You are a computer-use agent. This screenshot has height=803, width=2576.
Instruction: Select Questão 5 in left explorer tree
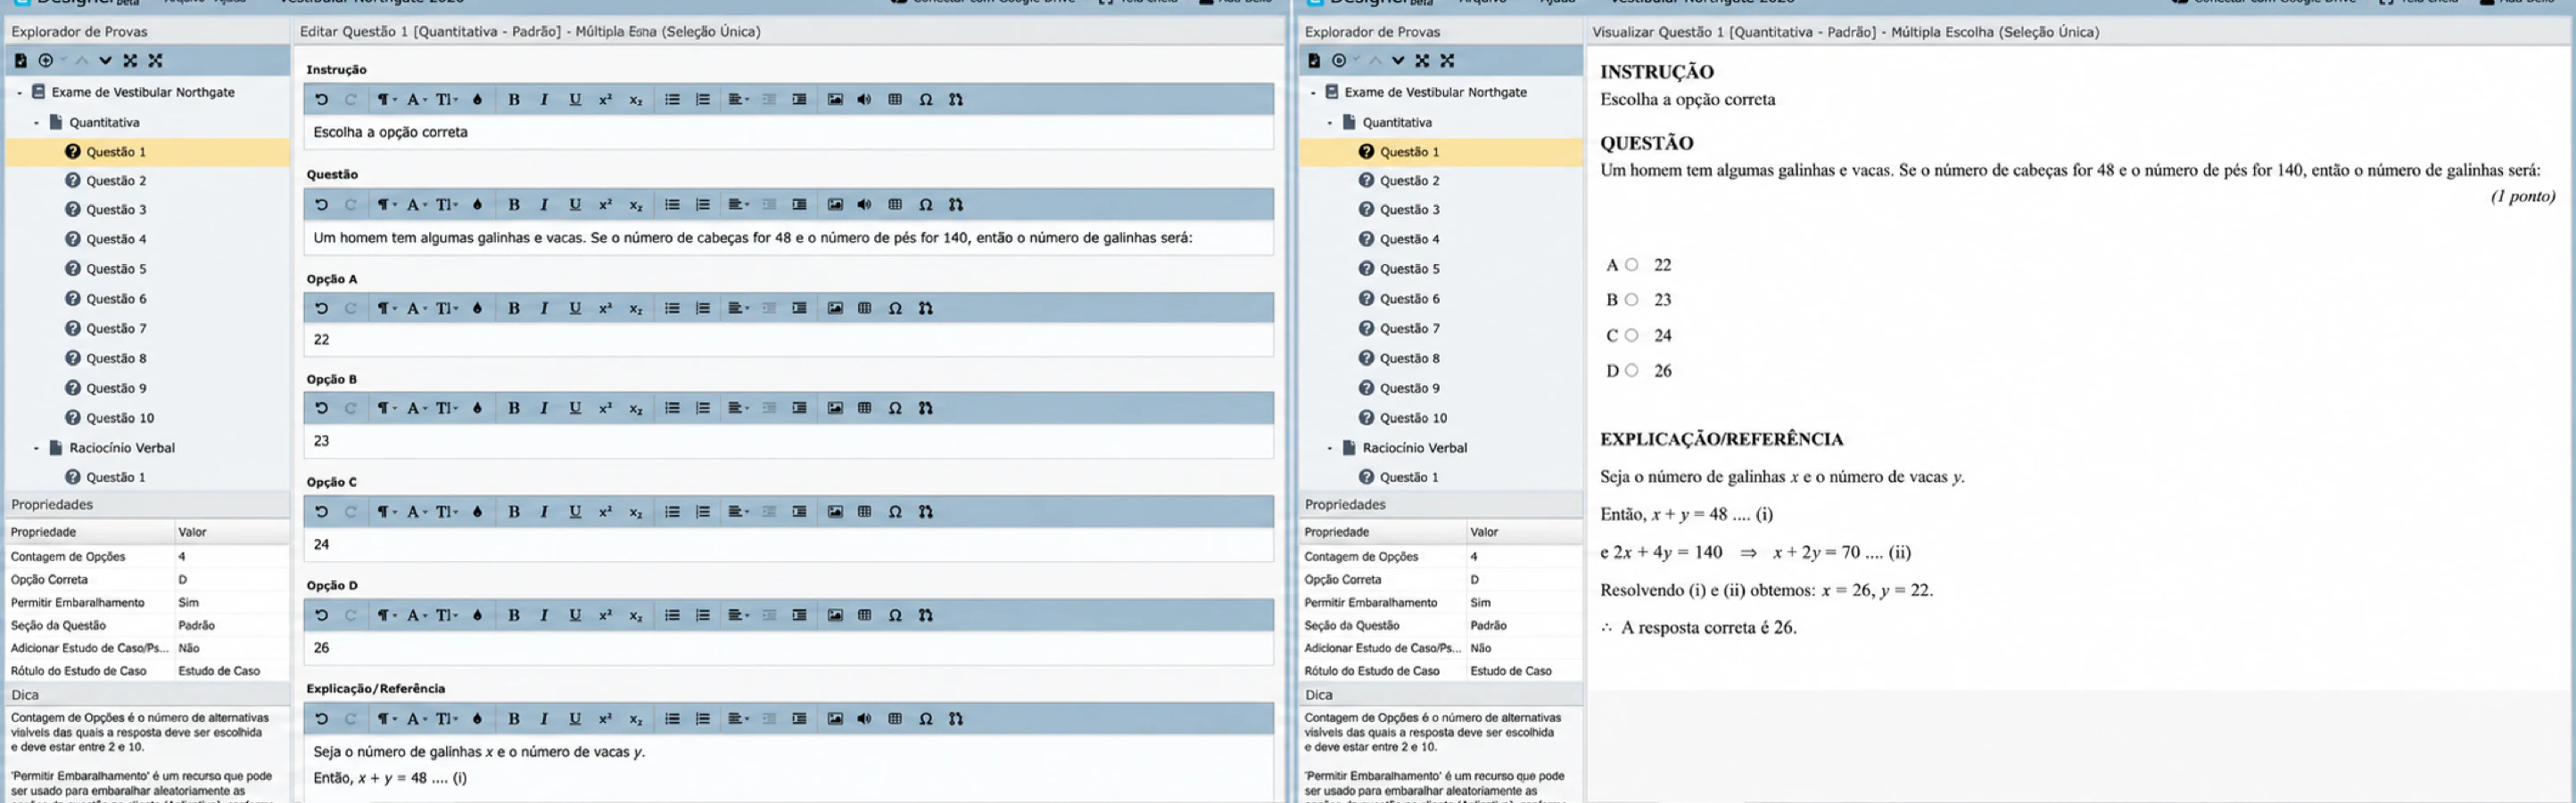(116, 269)
